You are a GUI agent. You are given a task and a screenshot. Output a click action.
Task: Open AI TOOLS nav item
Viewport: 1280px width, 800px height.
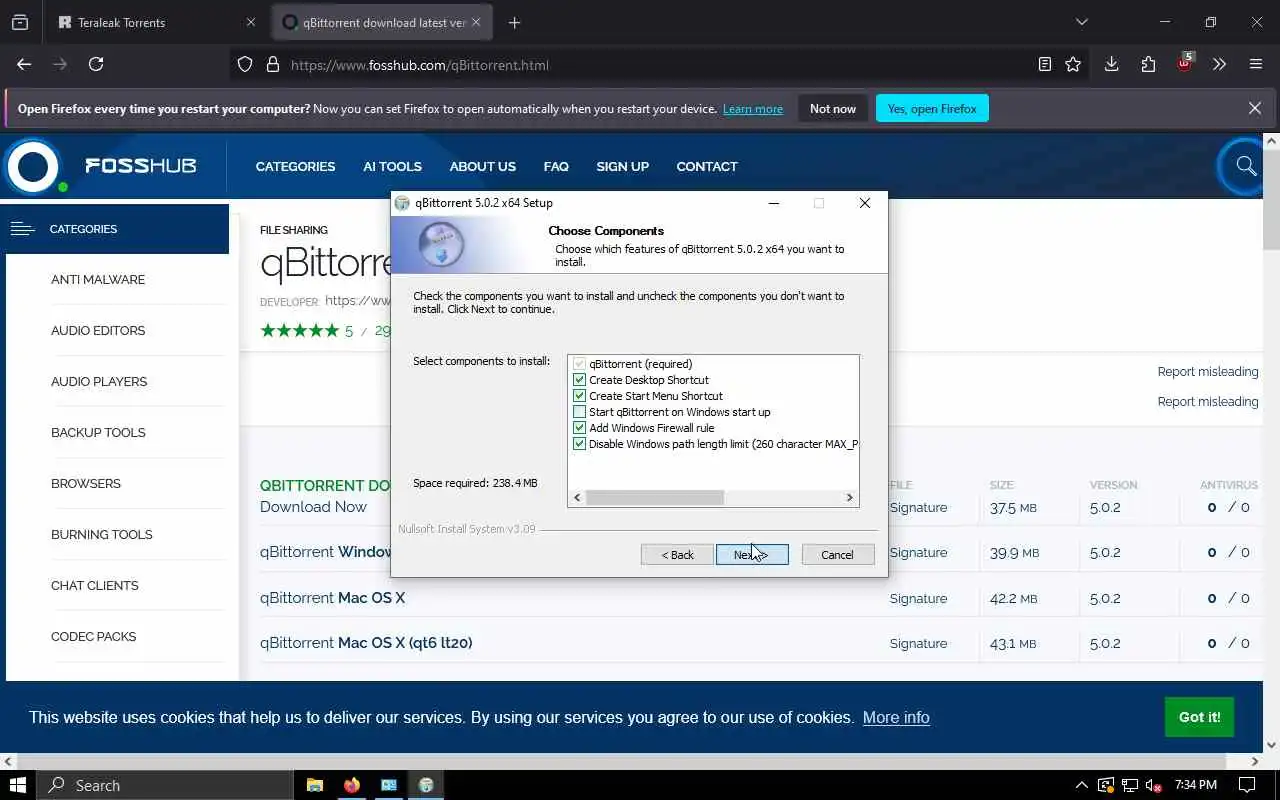[x=392, y=166]
